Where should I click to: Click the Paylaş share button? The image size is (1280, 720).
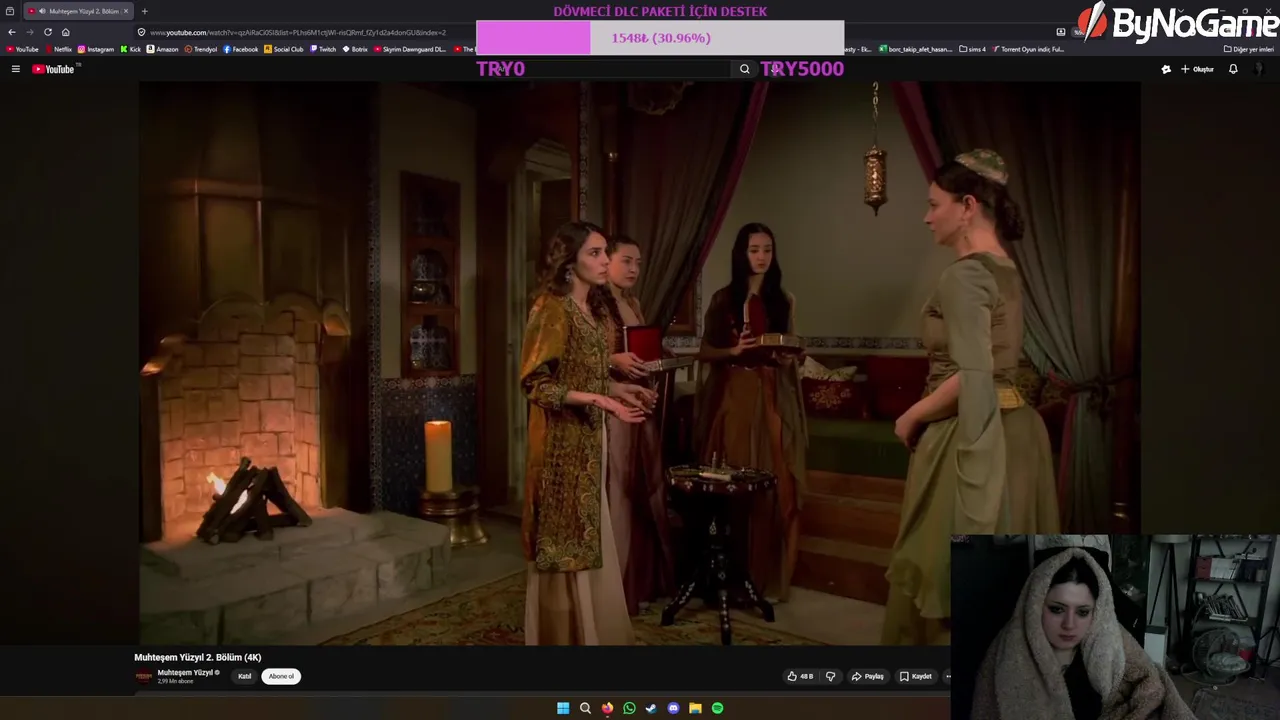867,676
